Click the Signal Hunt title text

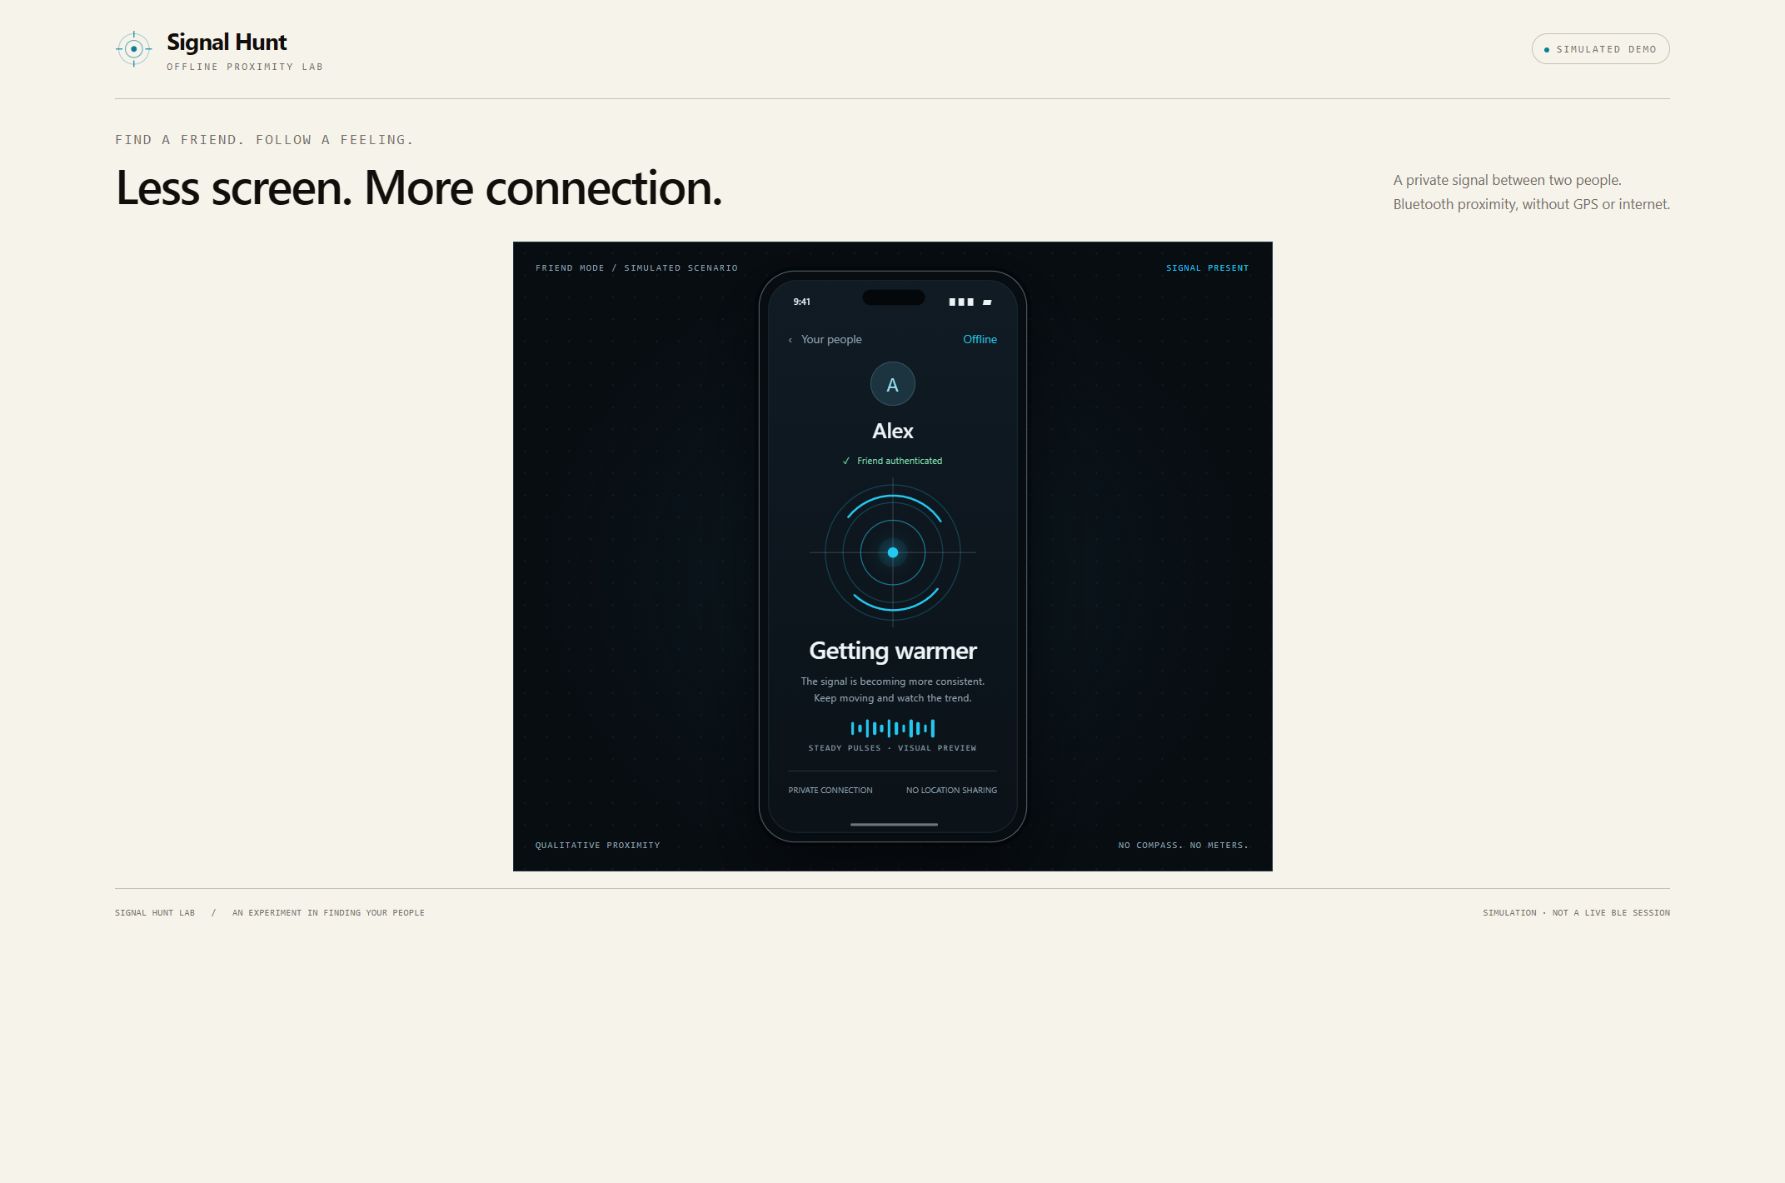pyautogui.click(x=226, y=42)
